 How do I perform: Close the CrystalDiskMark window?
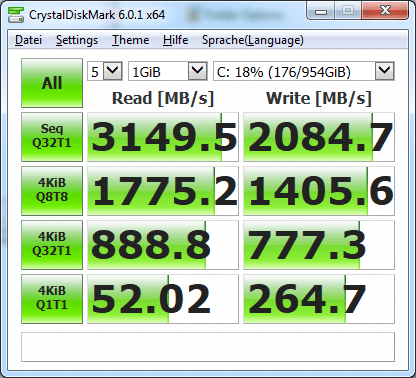coord(385,11)
